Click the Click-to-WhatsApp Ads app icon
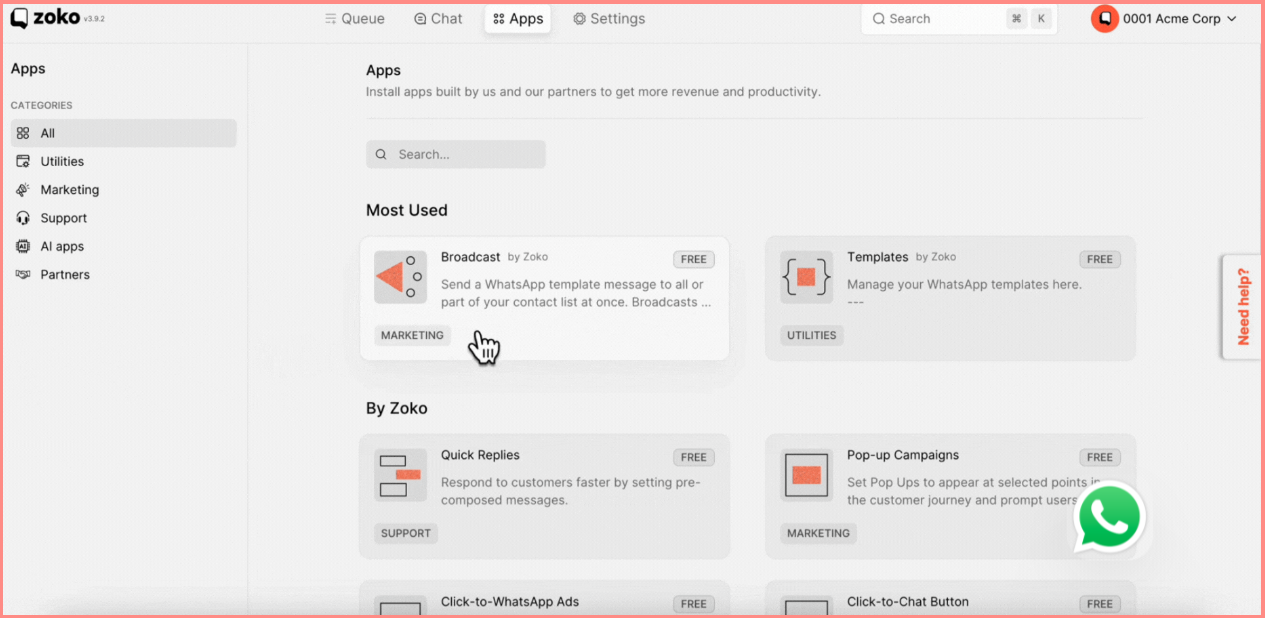This screenshot has height=618, width=1265. tap(400, 607)
